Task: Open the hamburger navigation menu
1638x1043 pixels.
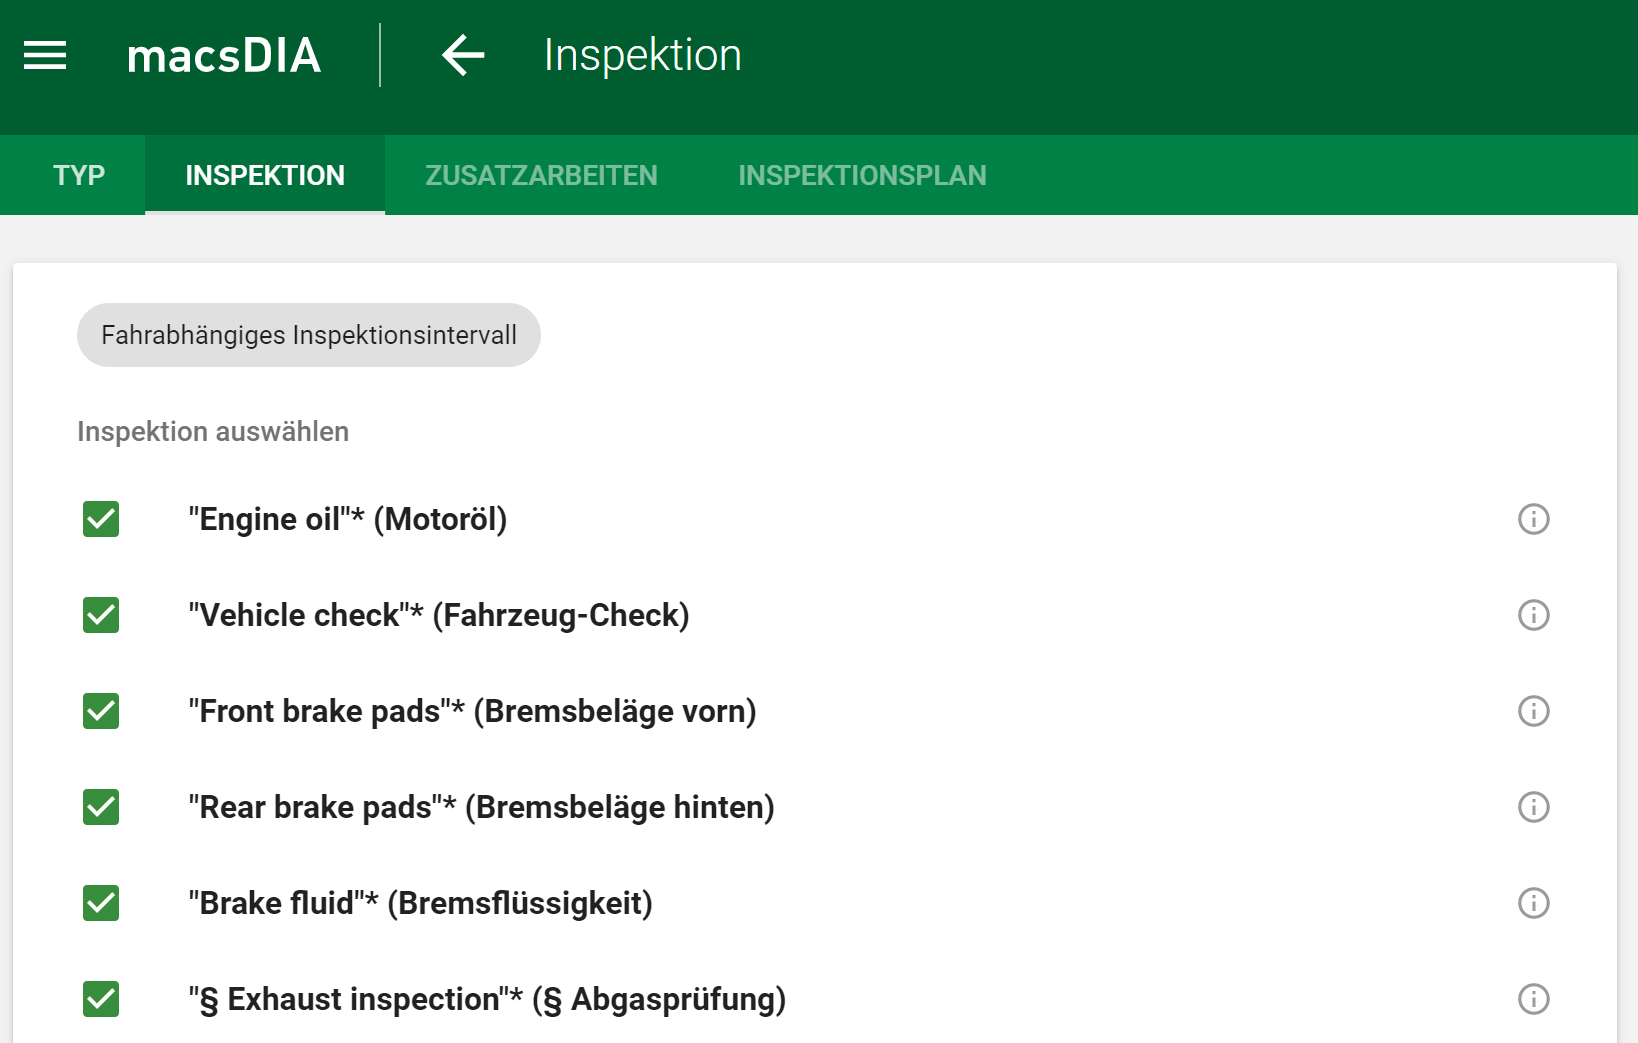Action: click(45, 56)
